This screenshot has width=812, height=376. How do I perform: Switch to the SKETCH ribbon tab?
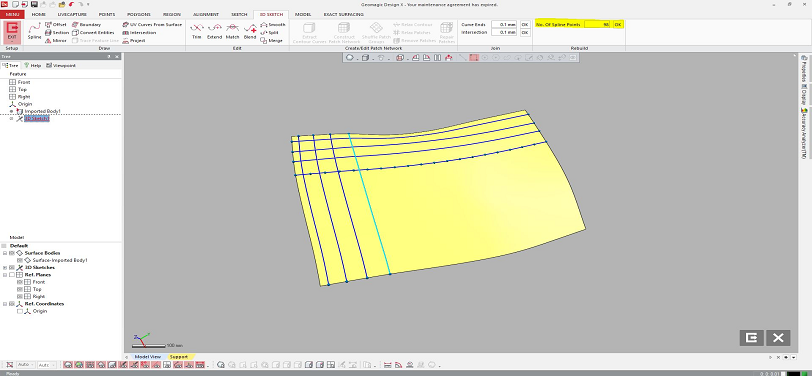point(238,15)
